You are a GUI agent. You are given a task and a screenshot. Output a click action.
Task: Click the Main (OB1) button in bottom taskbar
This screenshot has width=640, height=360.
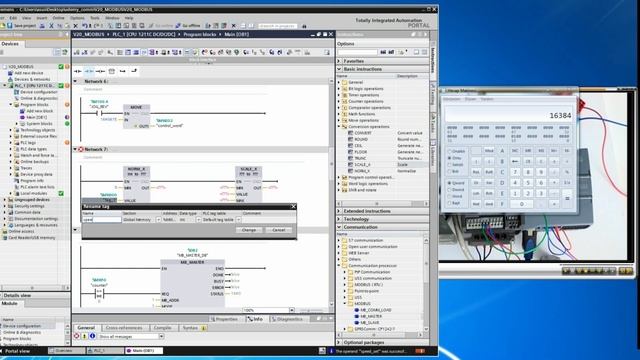tap(144, 351)
